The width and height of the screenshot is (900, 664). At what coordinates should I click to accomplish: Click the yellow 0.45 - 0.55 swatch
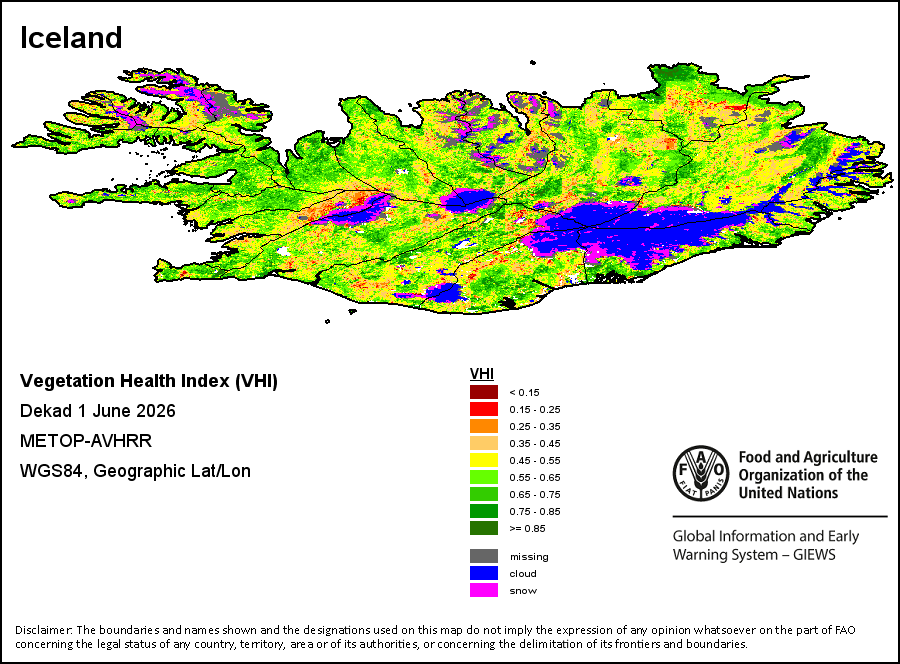click(x=484, y=460)
